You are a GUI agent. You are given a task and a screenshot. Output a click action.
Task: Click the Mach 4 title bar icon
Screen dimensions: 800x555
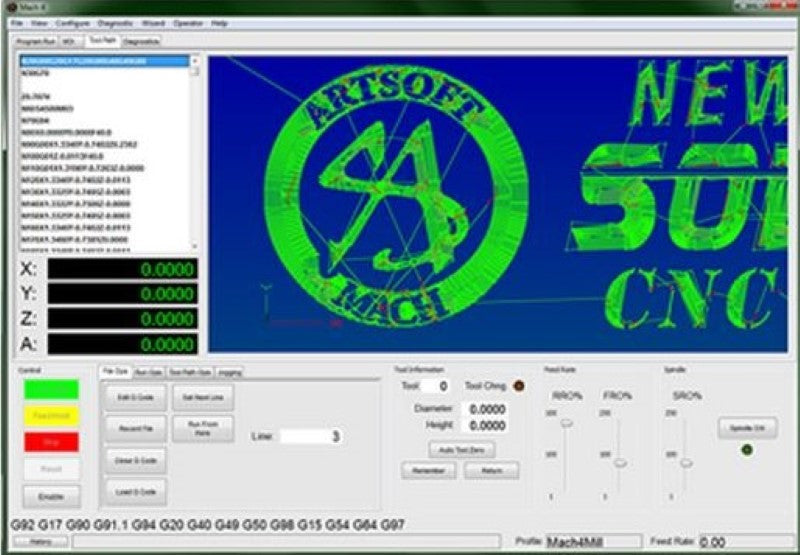[9, 7]
